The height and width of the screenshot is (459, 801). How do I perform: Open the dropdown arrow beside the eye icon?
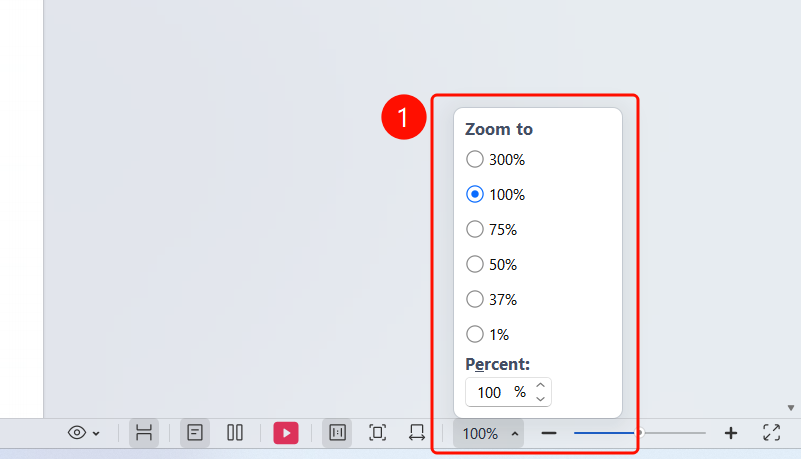(x=96, y=434)
